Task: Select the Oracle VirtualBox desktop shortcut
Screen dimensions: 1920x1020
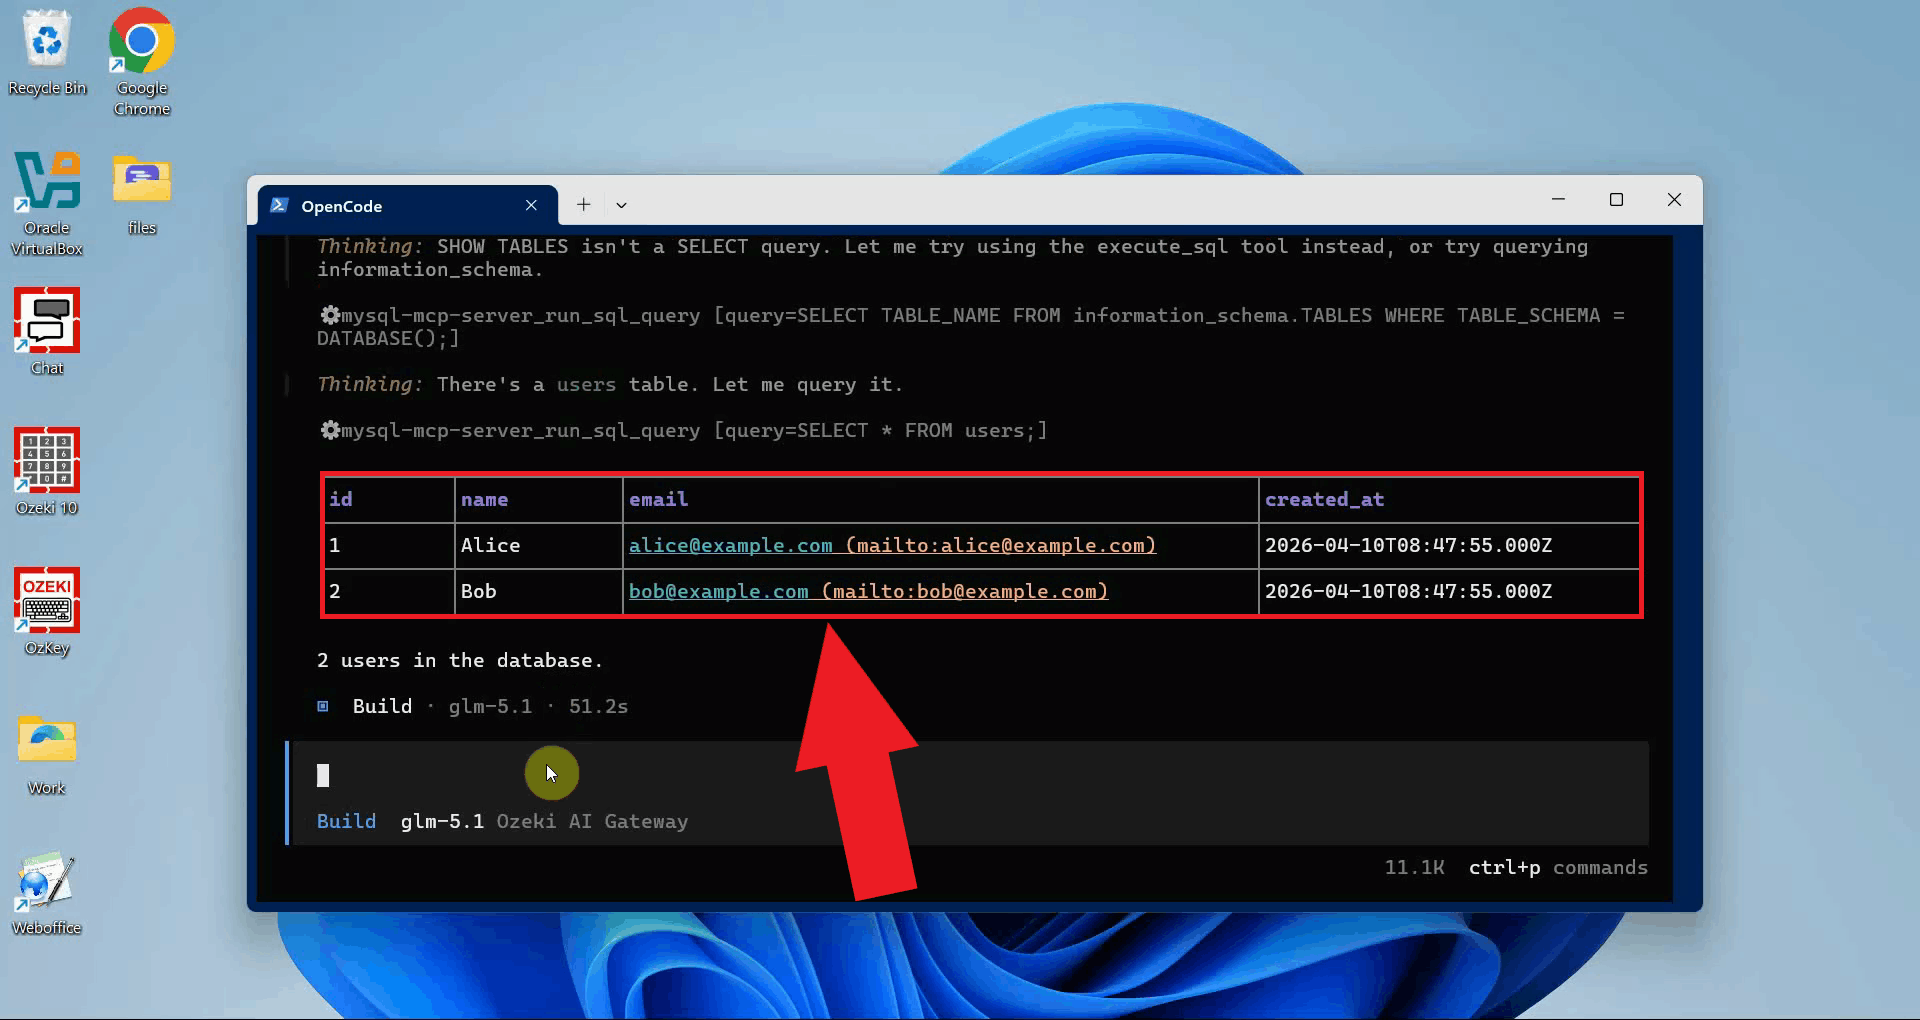Action: pos(47,204)
